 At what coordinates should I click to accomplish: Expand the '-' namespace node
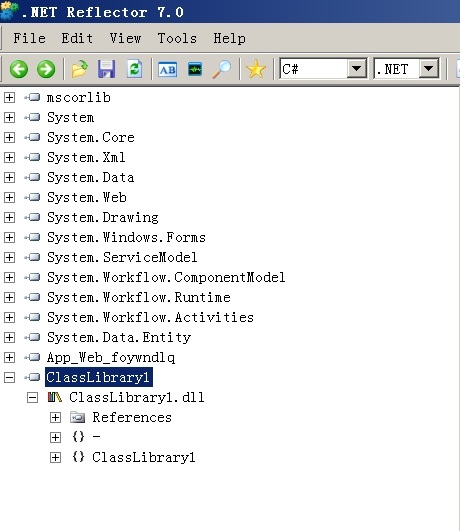coord(55,437)
